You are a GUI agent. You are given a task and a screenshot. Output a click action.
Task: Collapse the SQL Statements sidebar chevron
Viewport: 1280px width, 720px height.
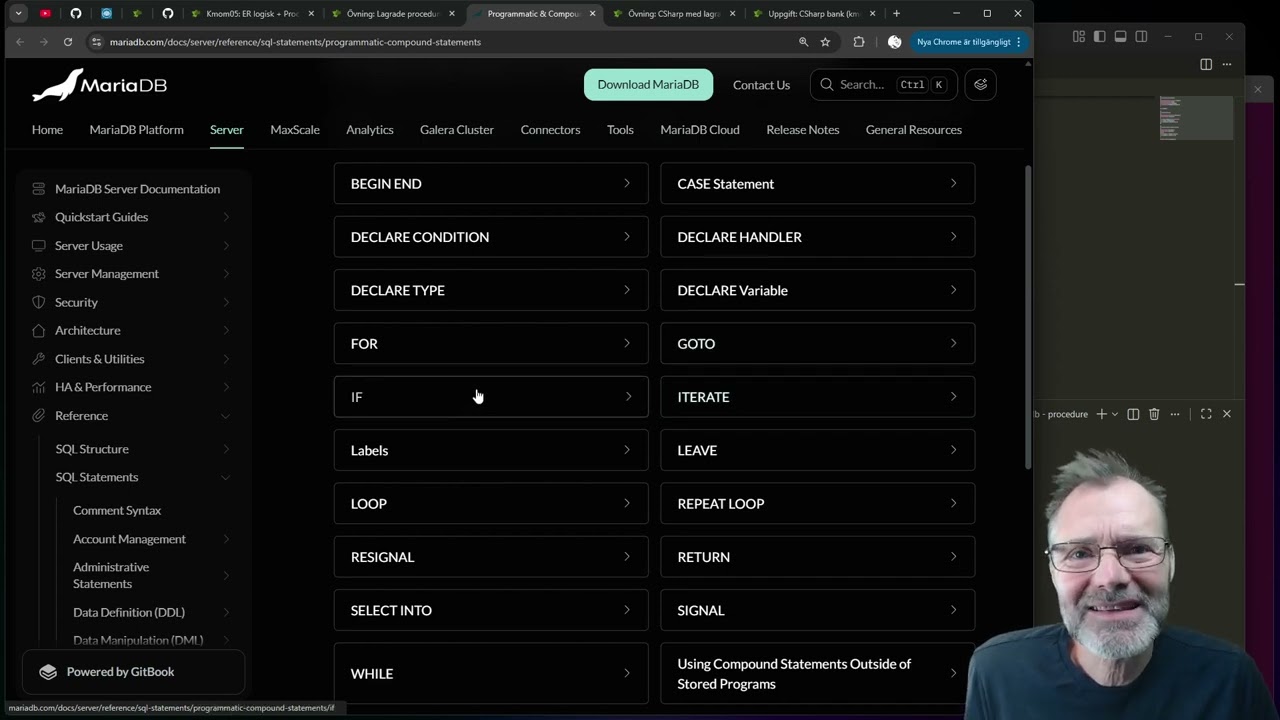225,477
